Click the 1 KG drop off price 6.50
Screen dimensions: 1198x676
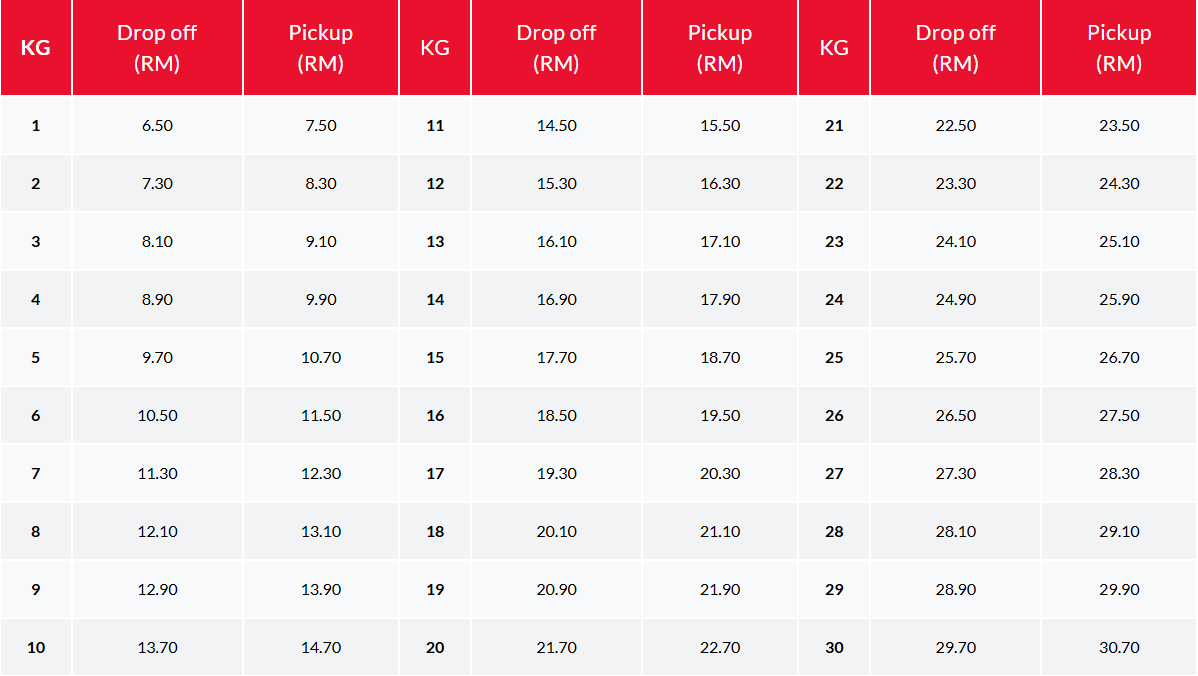pos(157,126)
